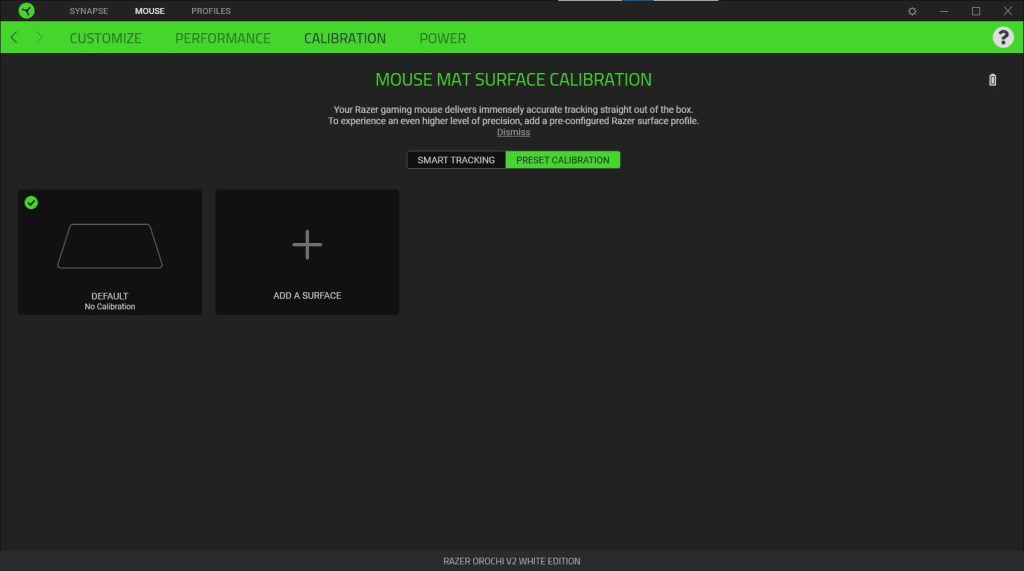Open the Synapse menu
This screenshot has width=1024, height=571.
pyautogui.click(x=89, y=11)
